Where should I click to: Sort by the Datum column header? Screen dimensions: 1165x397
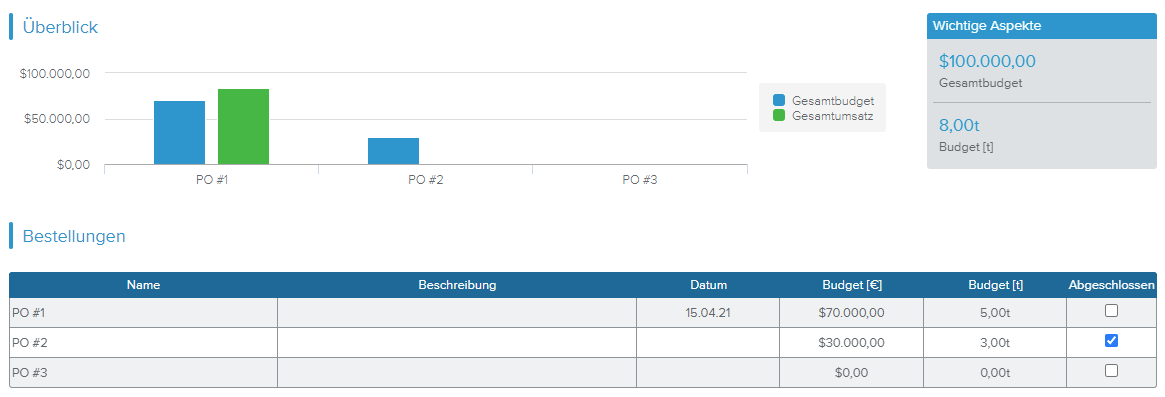(x=708, y=285)
